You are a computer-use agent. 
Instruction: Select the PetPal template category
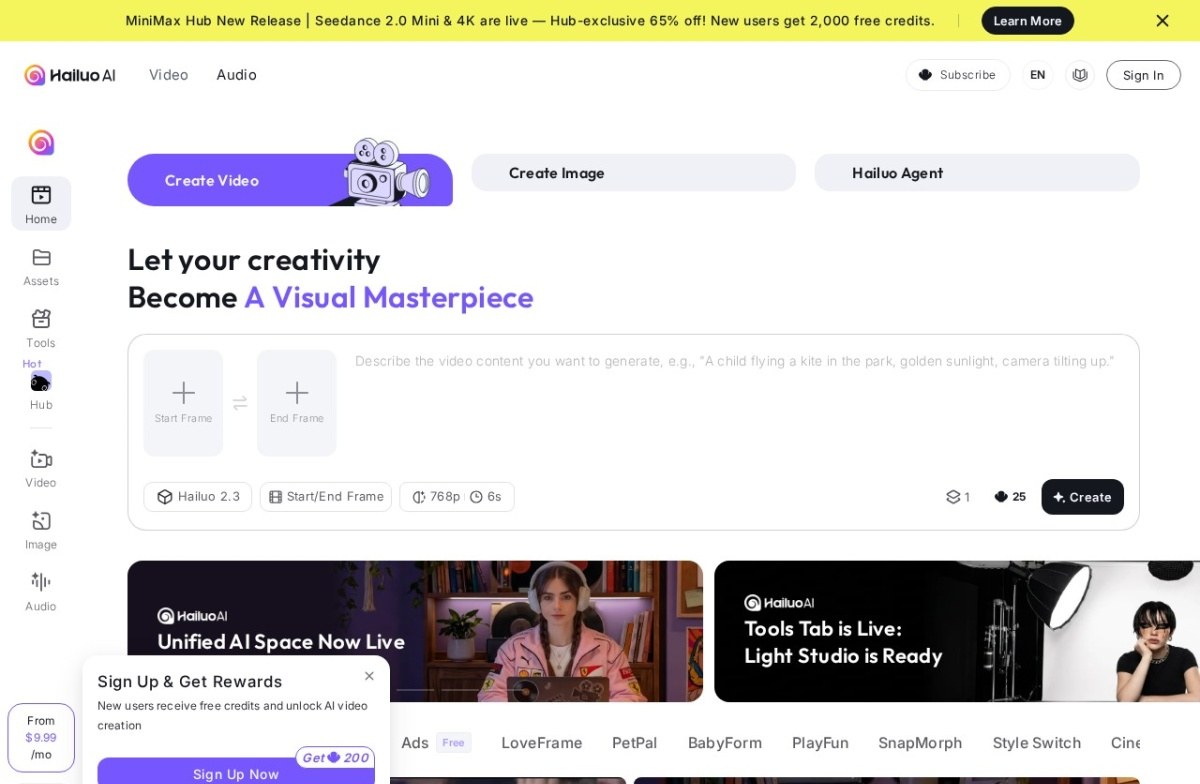coord(635,743)
